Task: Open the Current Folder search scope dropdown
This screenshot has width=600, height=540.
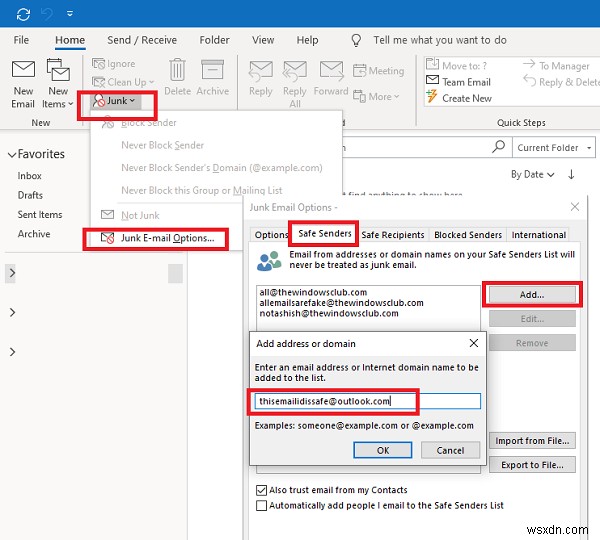Action: (x=553, y=148)
